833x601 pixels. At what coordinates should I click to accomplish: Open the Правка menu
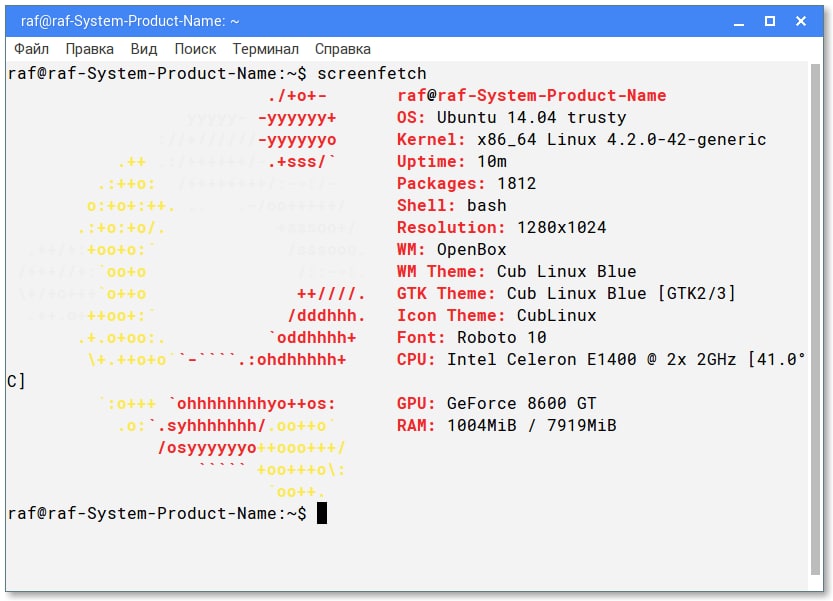[x=89, y=49]
